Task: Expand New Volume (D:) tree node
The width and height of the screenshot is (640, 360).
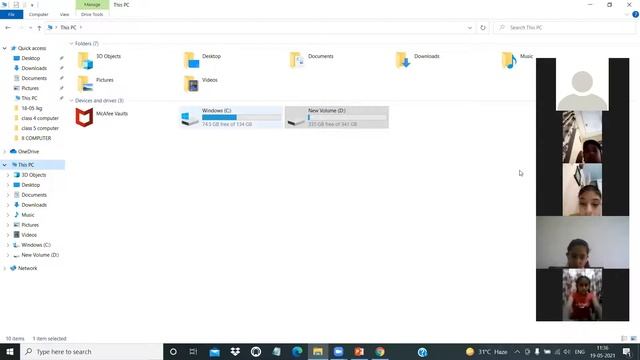Action: point(8,255)
